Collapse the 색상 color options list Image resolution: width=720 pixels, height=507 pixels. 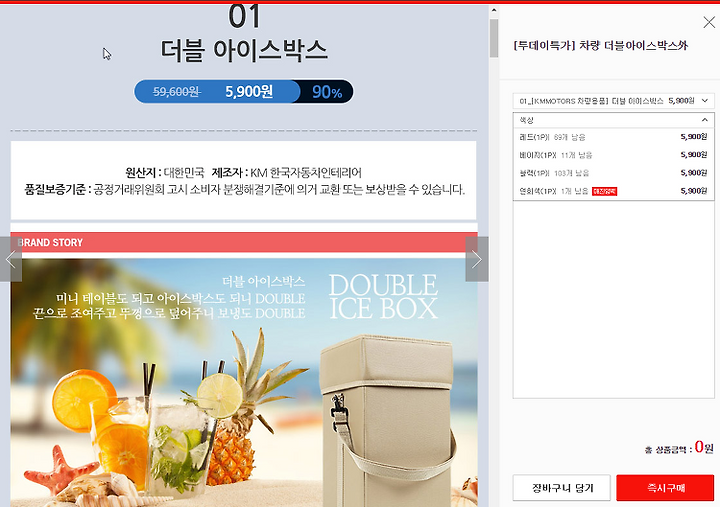click(x=613, y=120)
